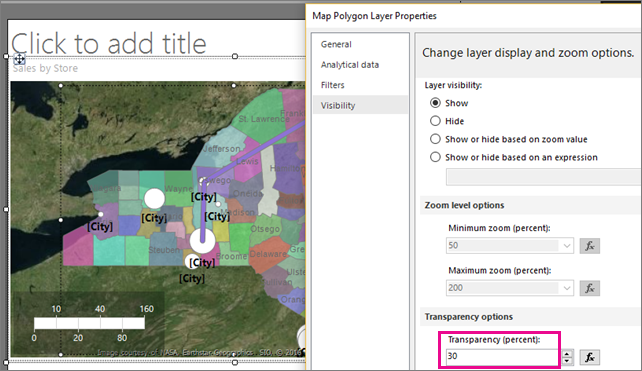Click the Transparency percent input field
This screenshot has width=642, height=371.
pos(503,356)
